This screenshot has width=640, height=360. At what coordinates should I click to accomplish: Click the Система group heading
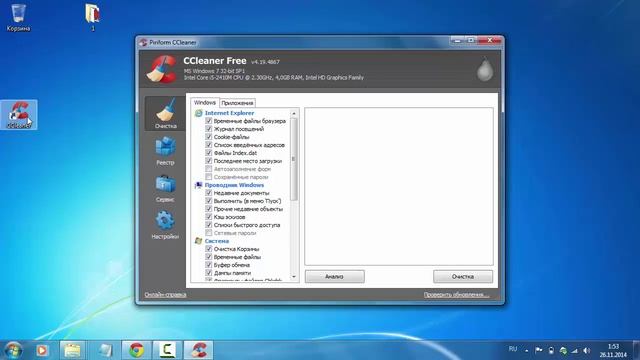click(x=217, y=241)
